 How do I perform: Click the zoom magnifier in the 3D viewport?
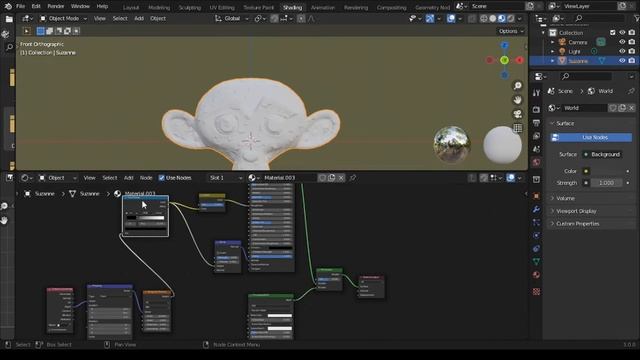point(518,86)
